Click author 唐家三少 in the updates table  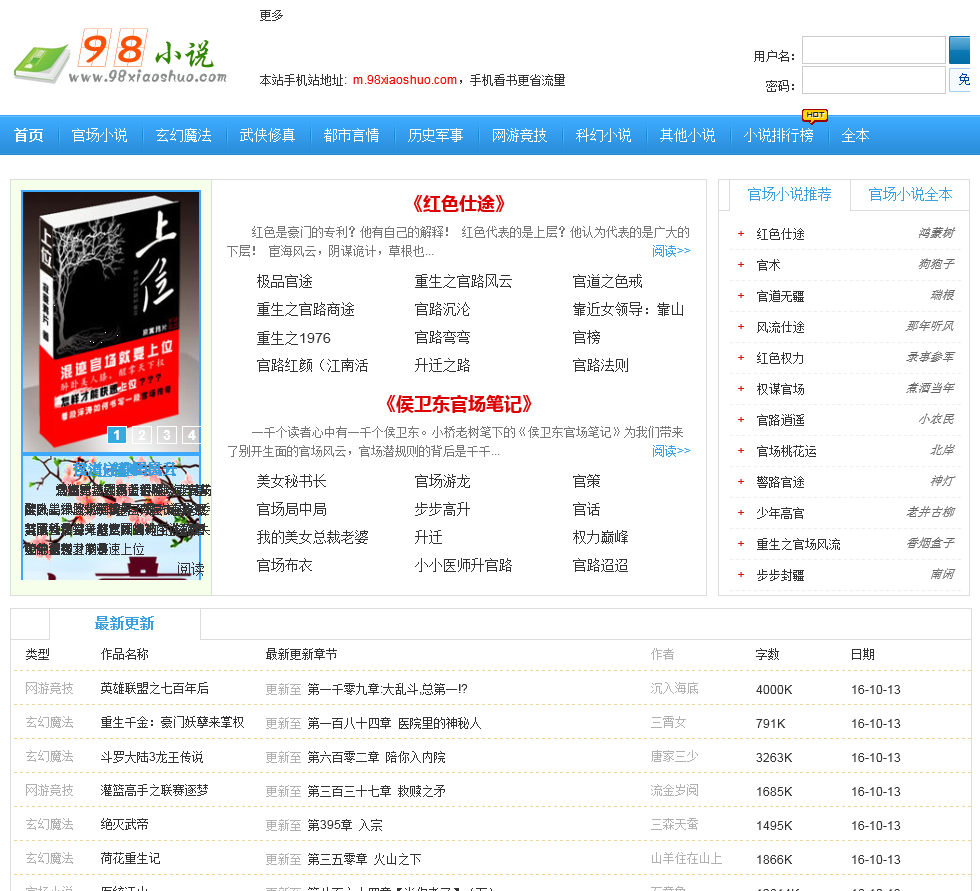point(674,757)
